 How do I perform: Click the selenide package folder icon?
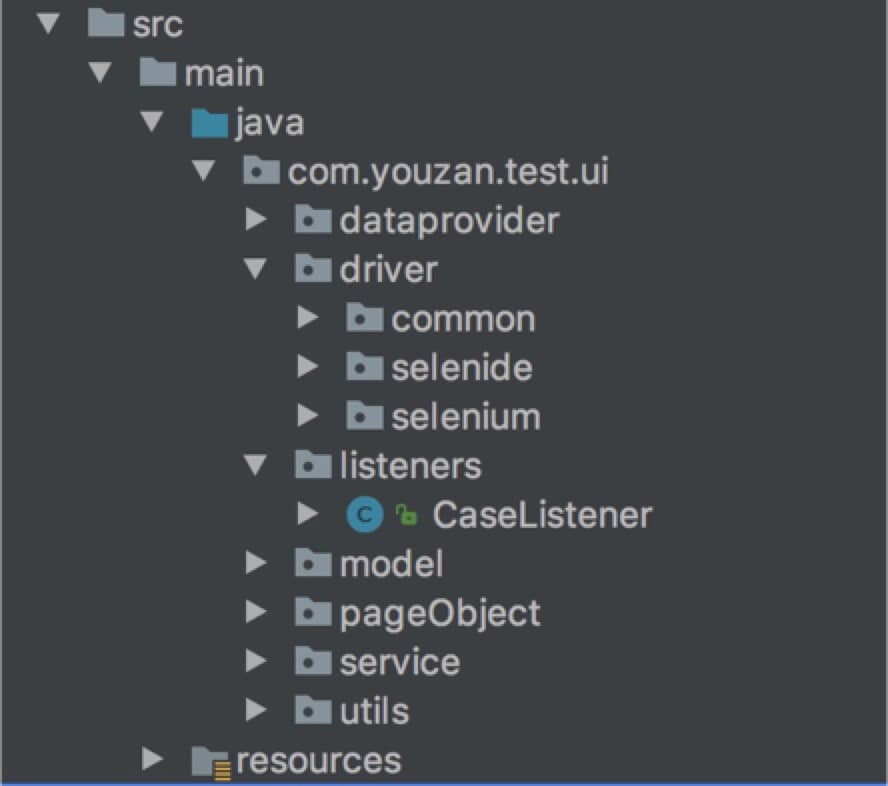pyautogui.click(x=364, y=367)
